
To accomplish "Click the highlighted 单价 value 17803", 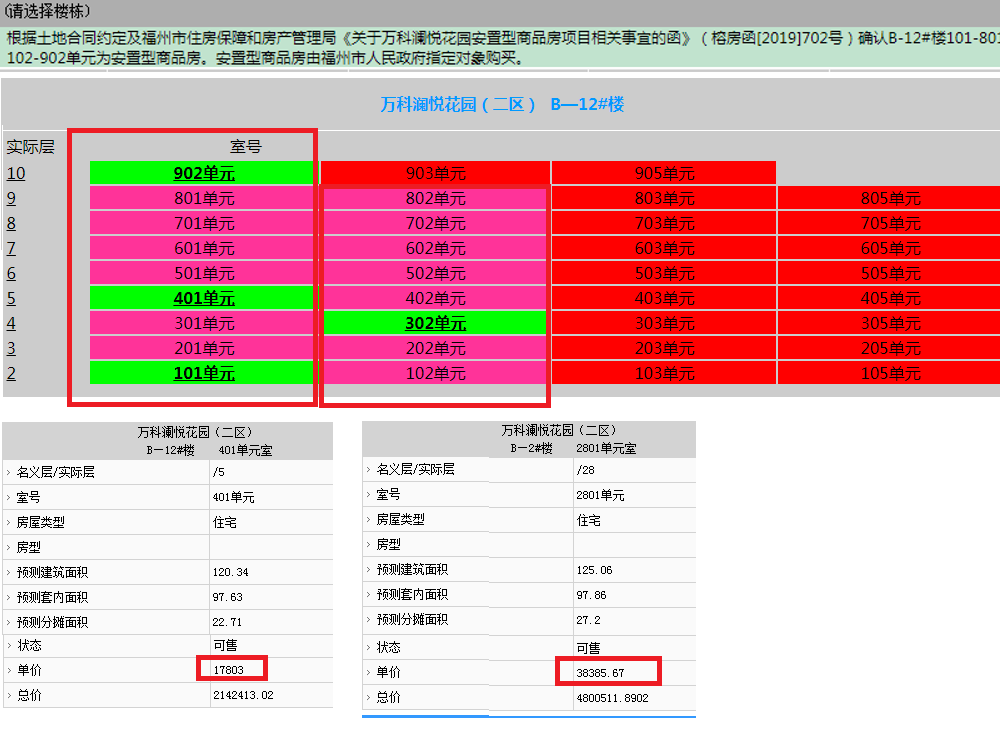I will 231,668.
